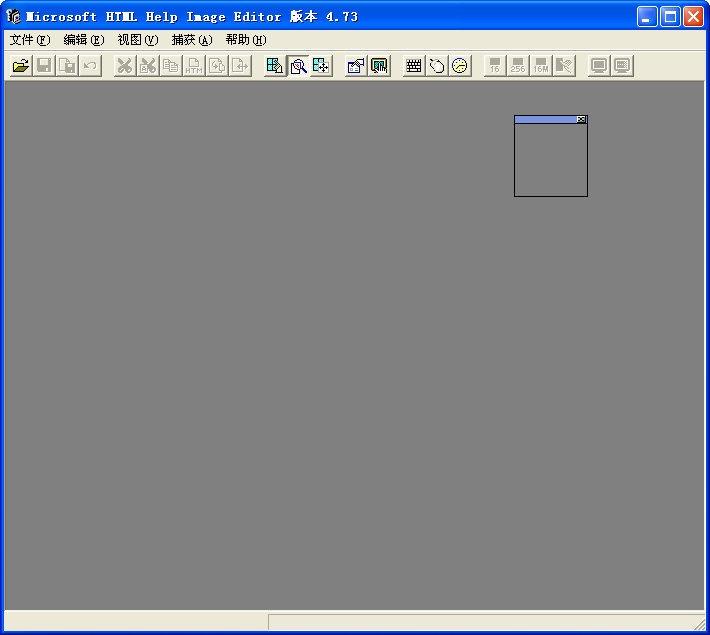Click the page icon right of HTM

pos(217,66)
